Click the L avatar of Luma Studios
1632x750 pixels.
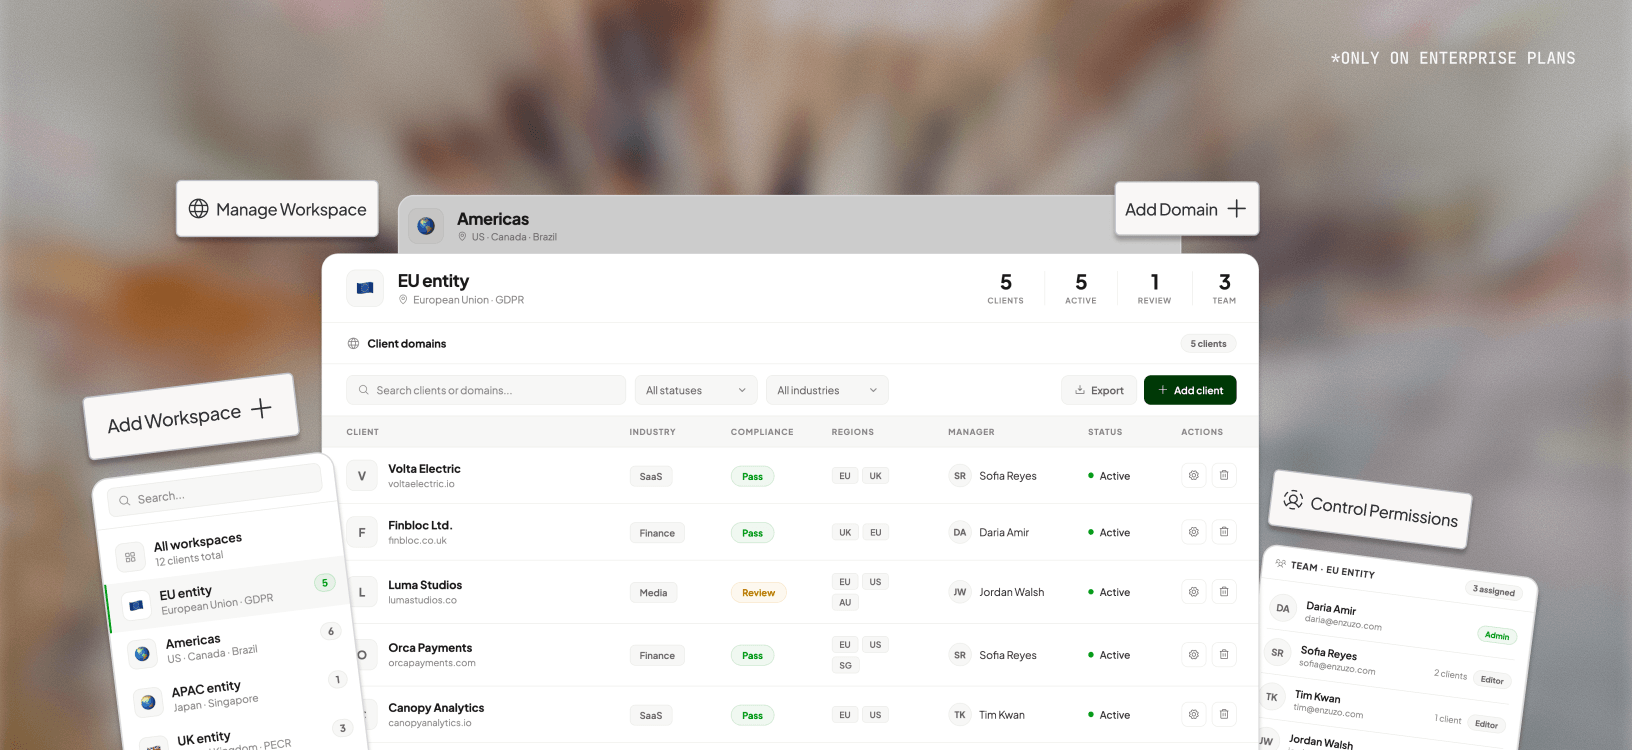pos(362,592)
